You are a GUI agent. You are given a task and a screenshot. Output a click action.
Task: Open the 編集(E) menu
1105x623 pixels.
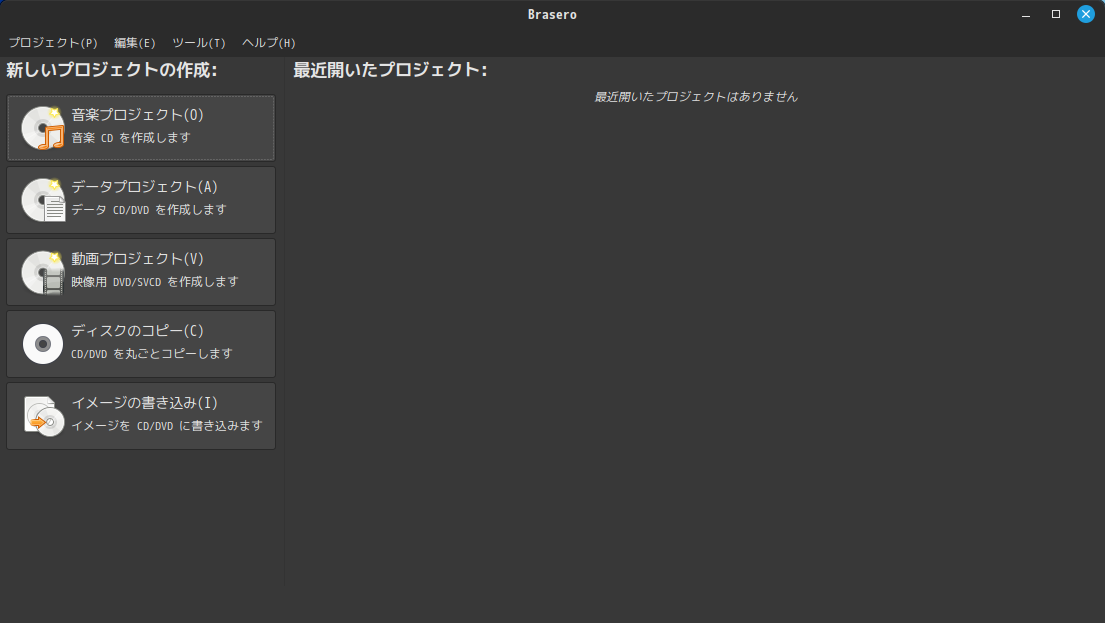point(135,43)
